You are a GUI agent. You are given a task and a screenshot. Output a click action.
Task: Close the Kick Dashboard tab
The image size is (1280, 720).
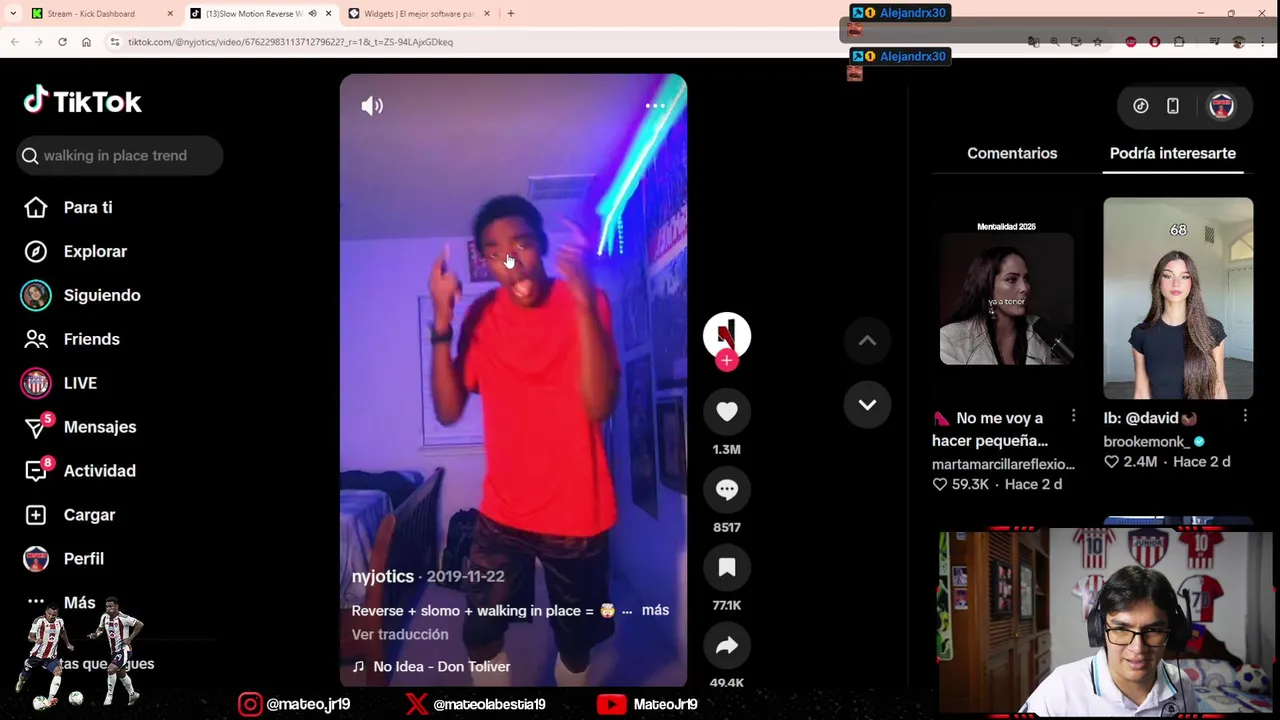tap(170, 14)
